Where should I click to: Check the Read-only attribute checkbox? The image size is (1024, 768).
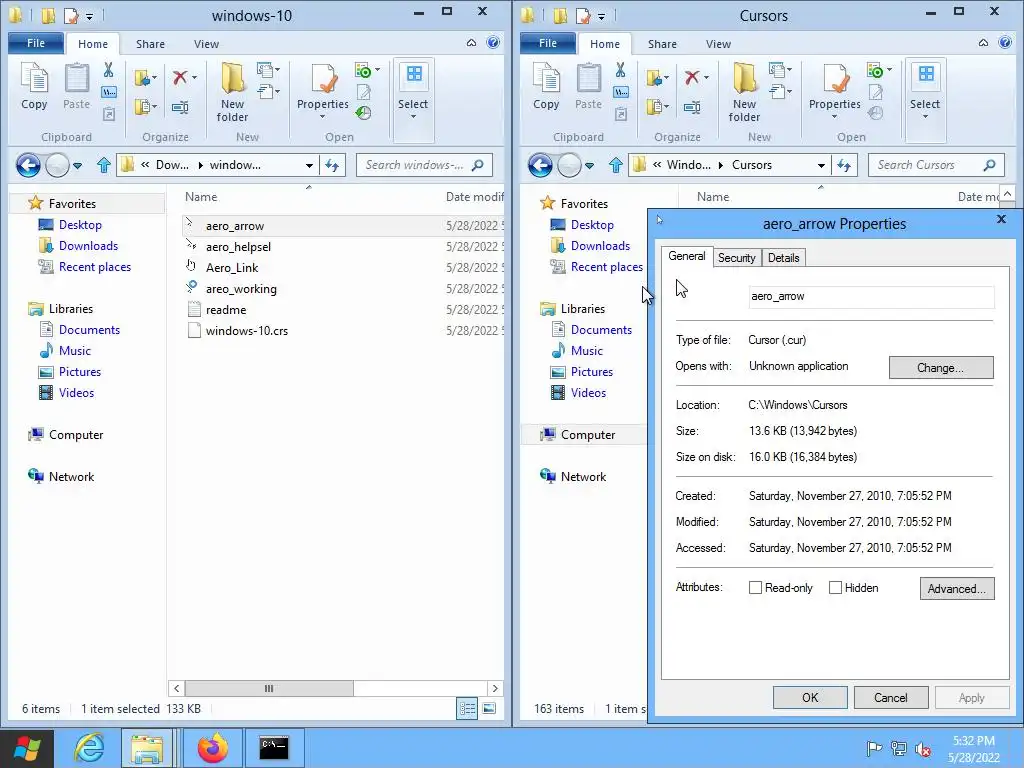pyautogui.click(x=755, y=588)
